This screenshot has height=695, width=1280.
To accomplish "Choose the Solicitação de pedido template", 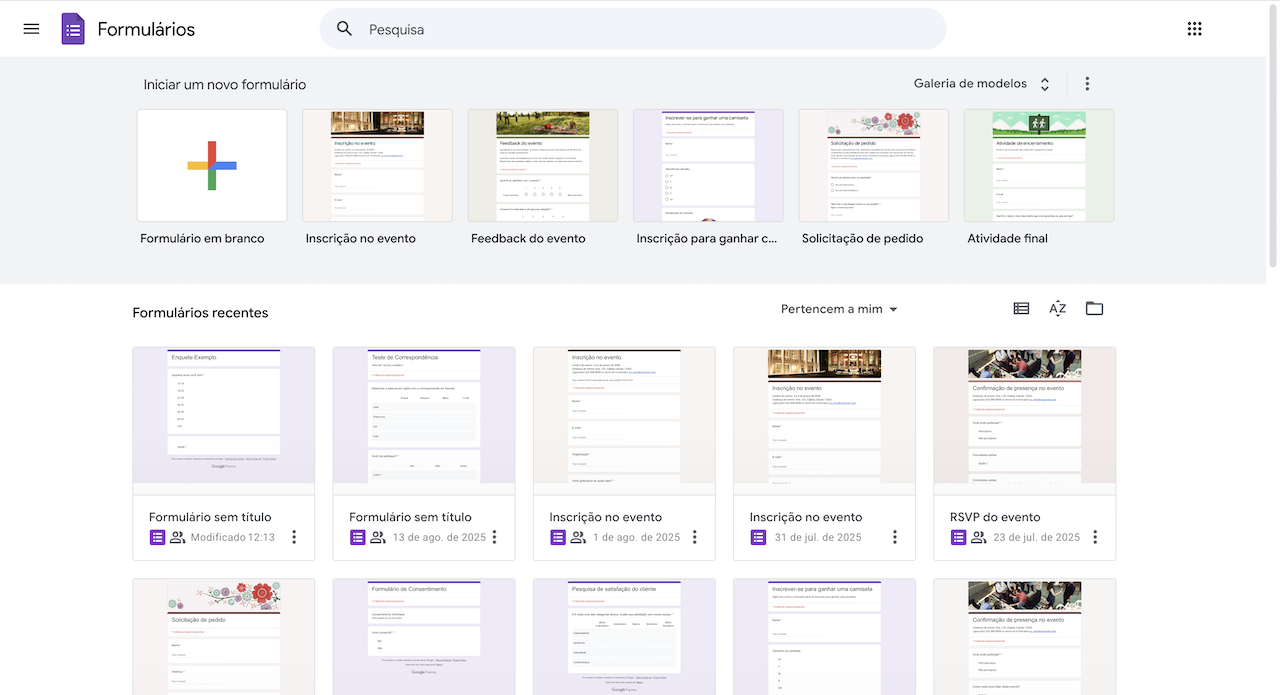I will point(873,166).
